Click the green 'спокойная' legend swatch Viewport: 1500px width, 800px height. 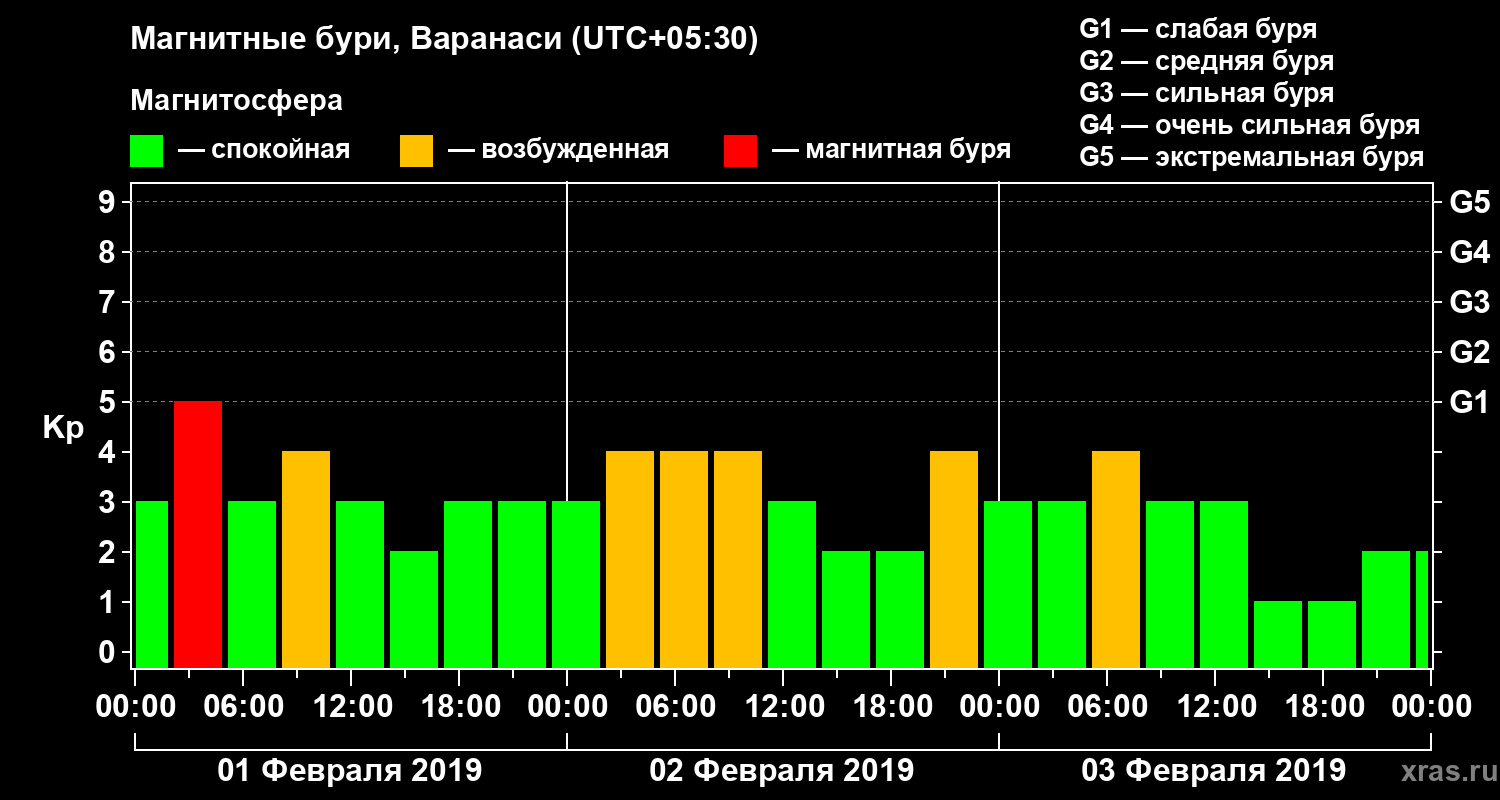pyautogui.click(x=147, y=150)
